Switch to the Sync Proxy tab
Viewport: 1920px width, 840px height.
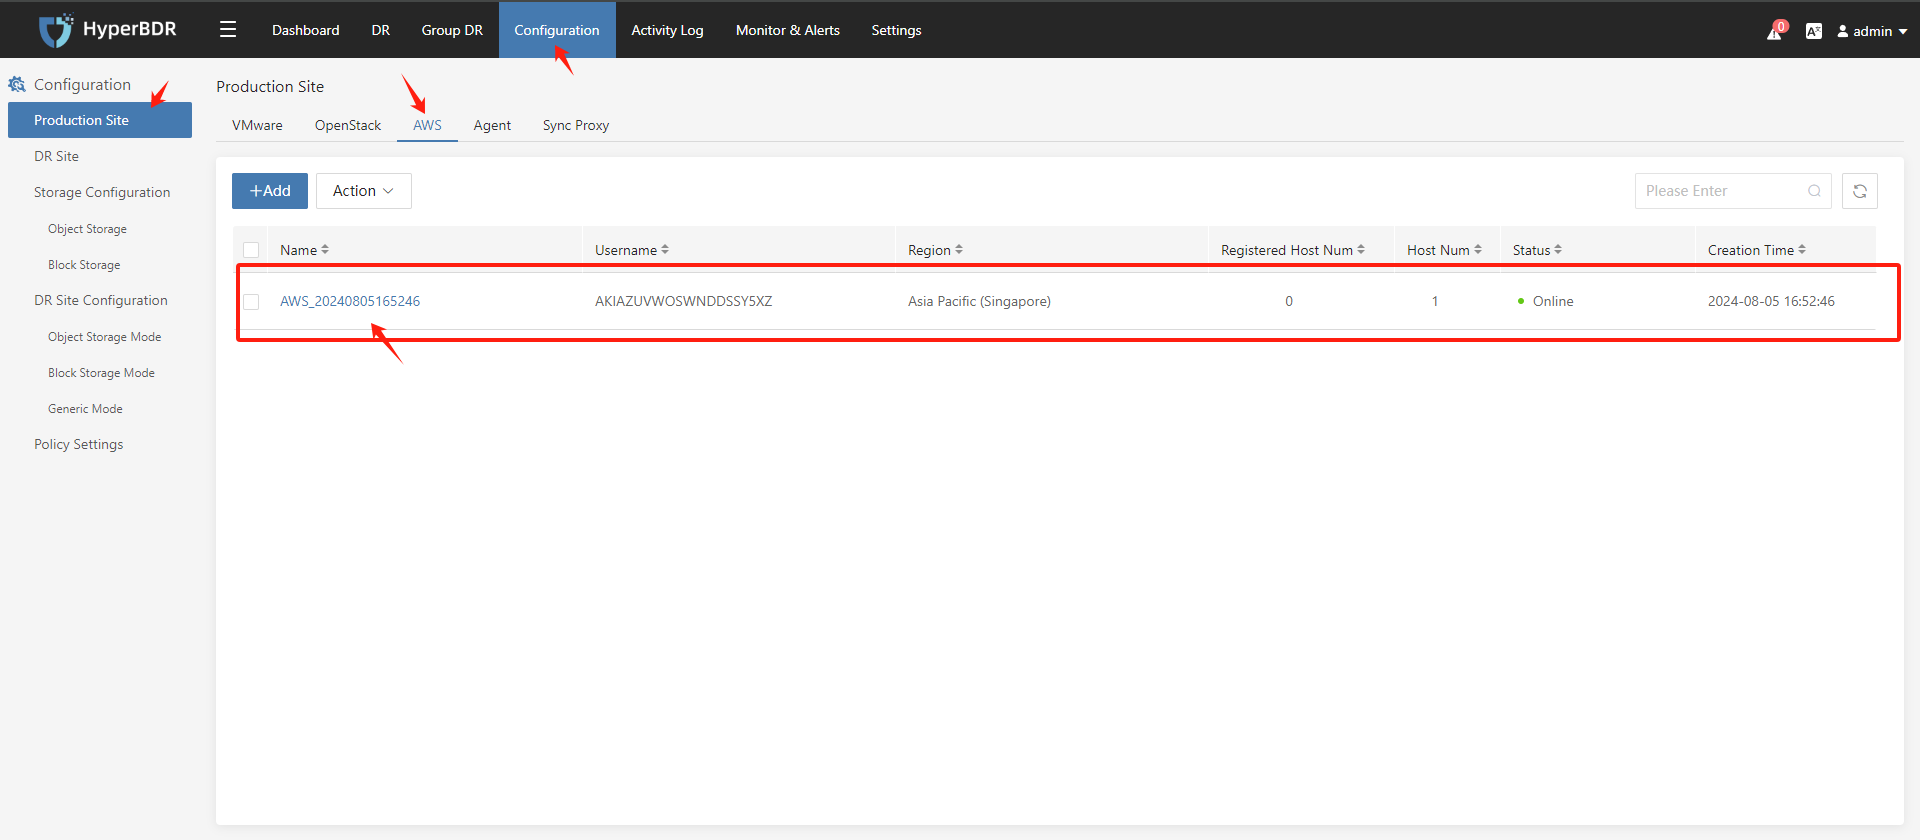(576, 125)
